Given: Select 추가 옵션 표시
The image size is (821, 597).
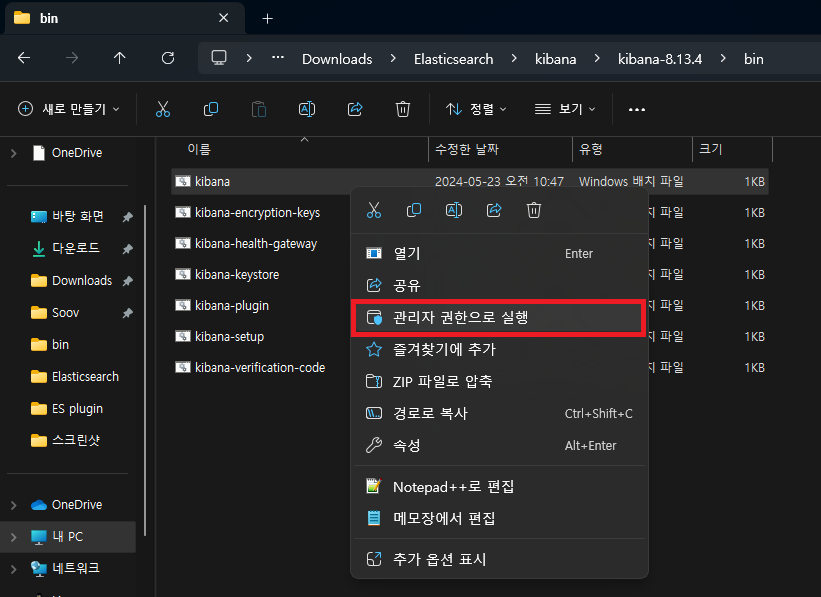Looking at the screenshot, I should [499, 559].
